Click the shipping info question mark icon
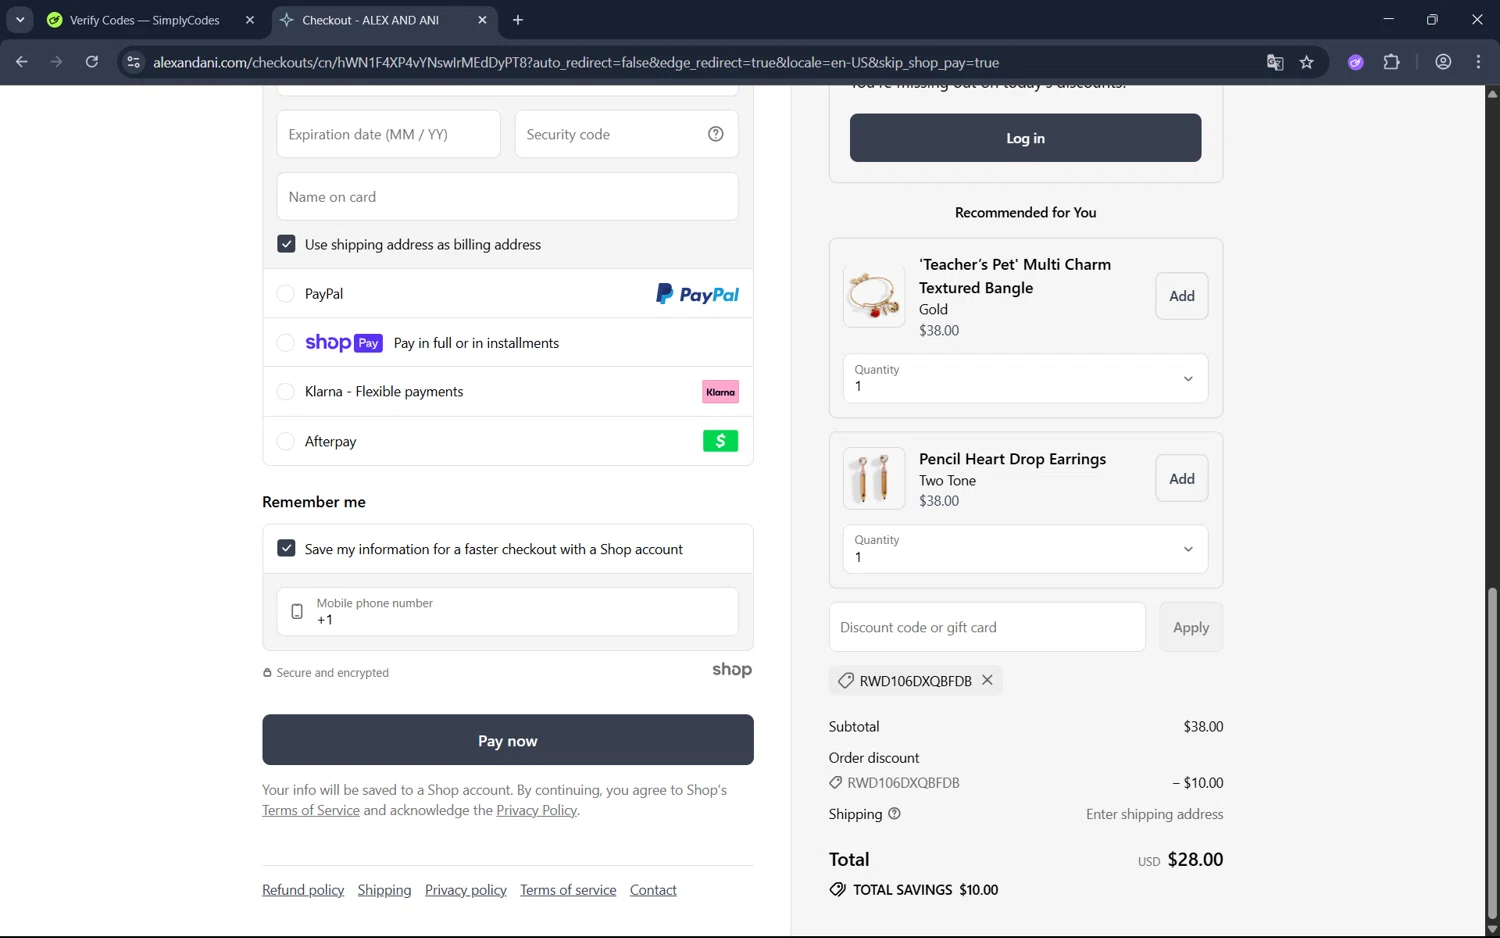This screenshot has height=938, width=1500. click(894, 814)
